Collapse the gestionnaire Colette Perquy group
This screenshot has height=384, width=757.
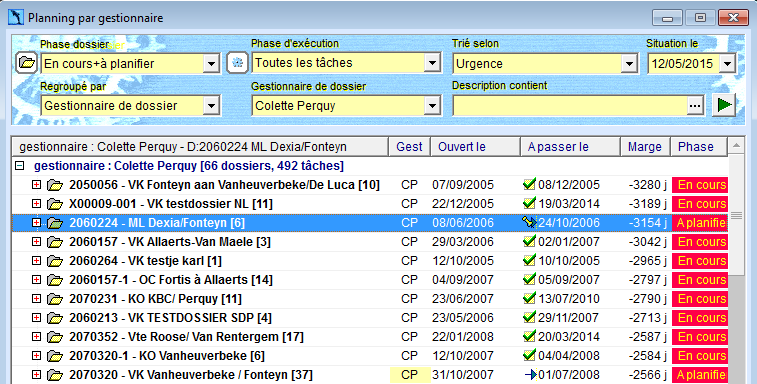point(19,166)
